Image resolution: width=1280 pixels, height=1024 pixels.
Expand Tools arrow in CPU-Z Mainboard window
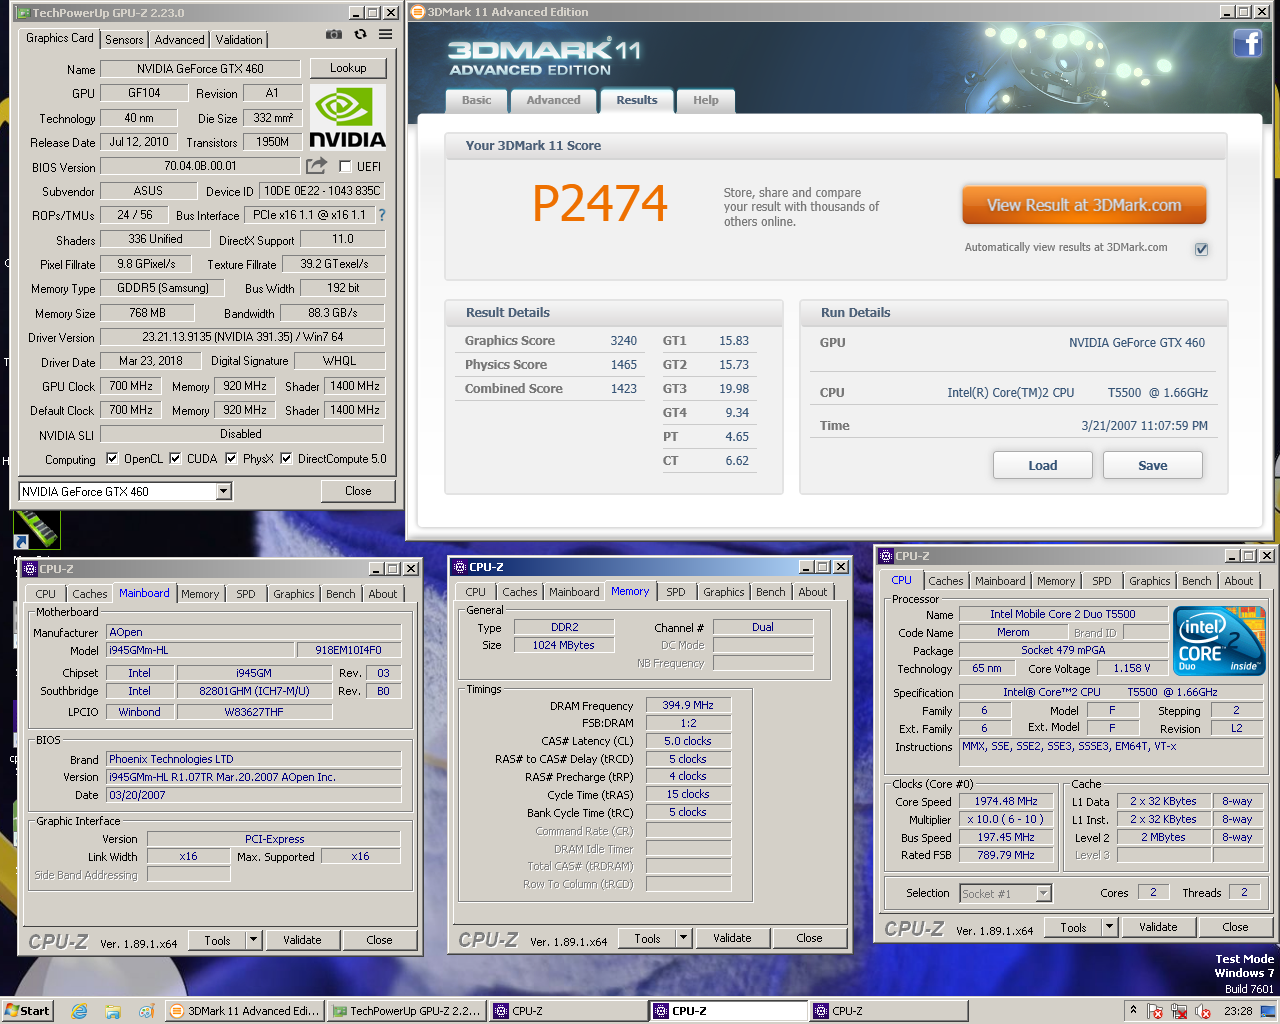click(253, 940)
